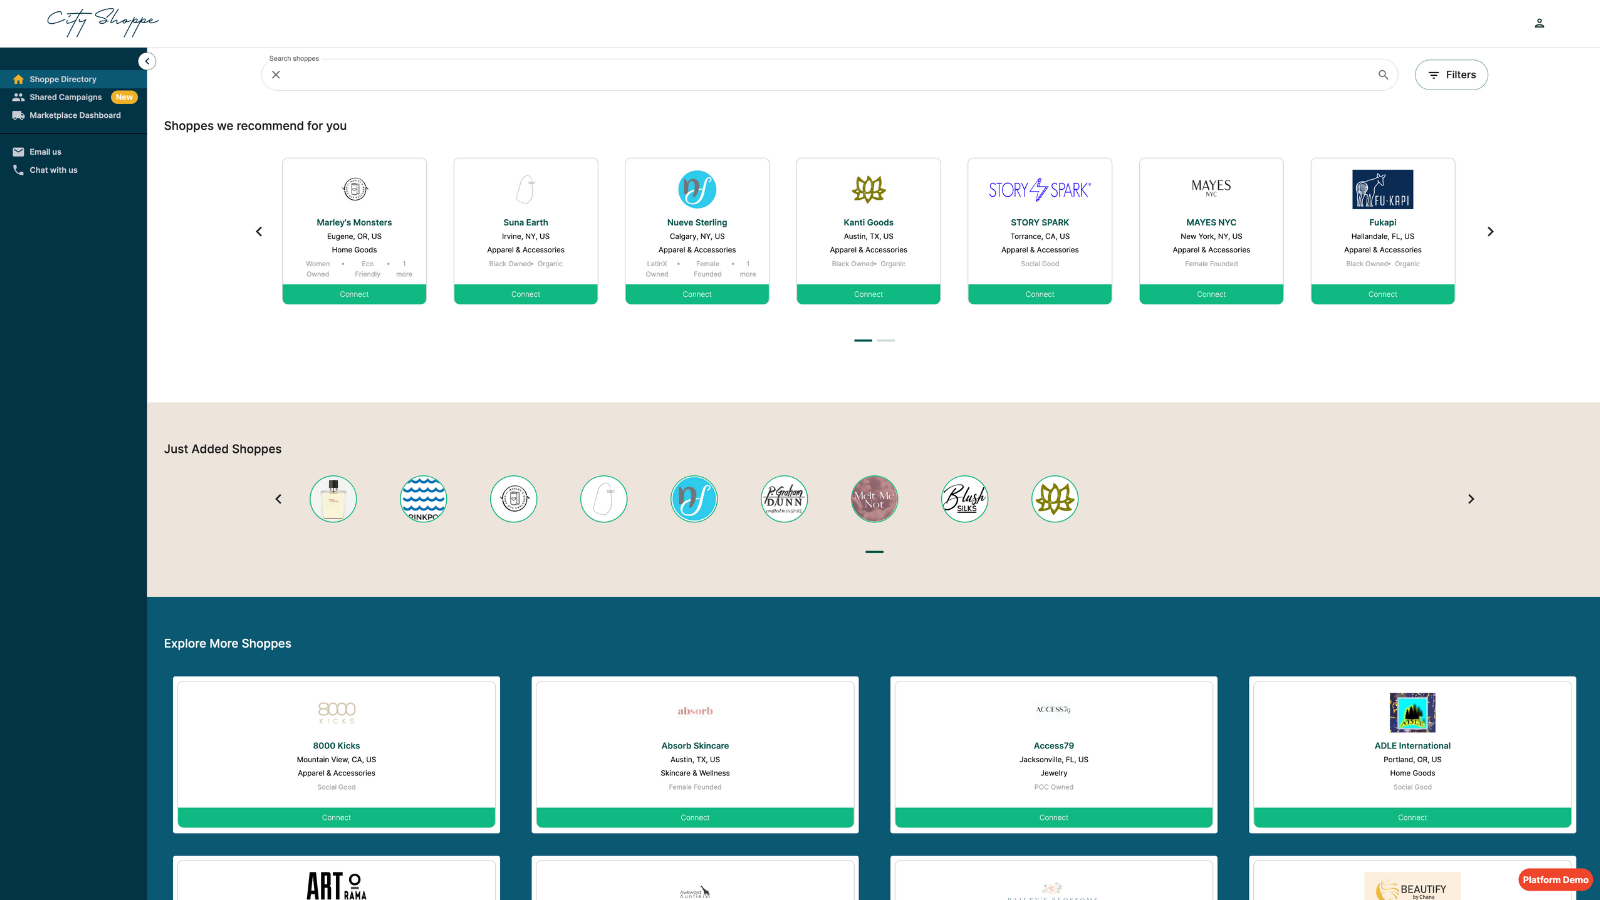Click the Search shoppes input field
The height and width of the screenshot is (900, 1600).
pyautogui.click(x=828, y=75)
